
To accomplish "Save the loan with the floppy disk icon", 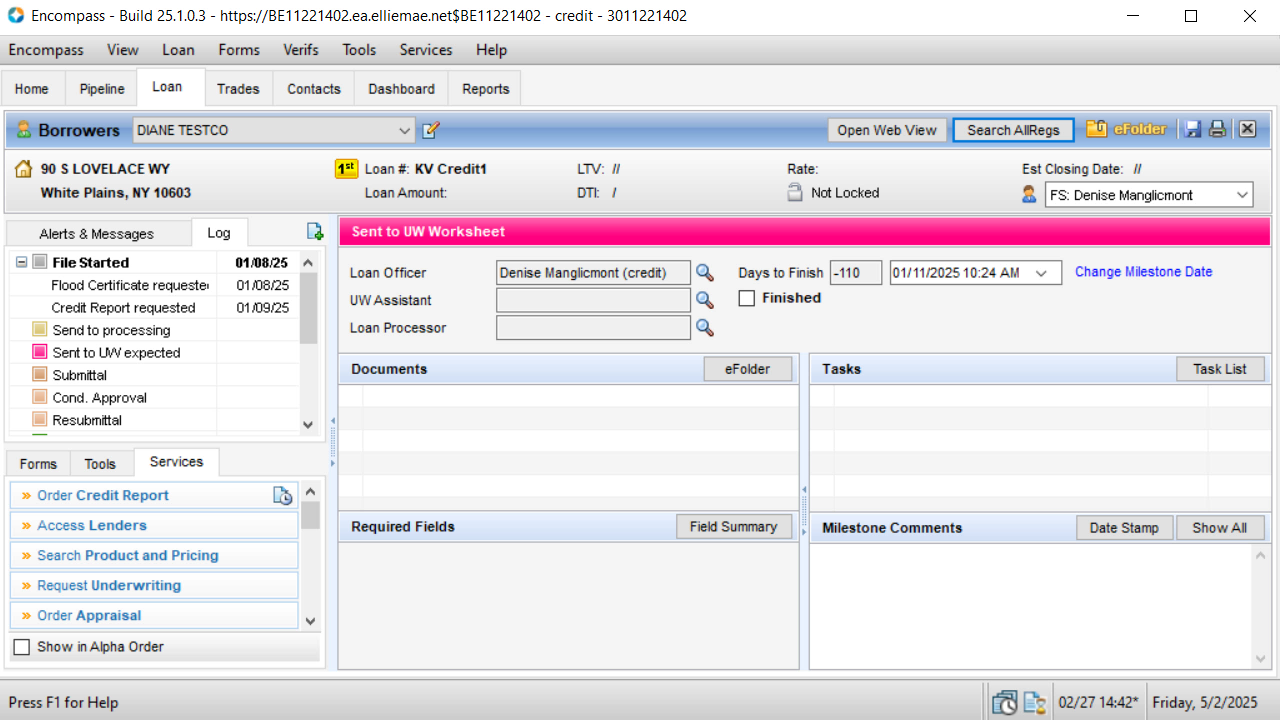I will [1192, 129].
